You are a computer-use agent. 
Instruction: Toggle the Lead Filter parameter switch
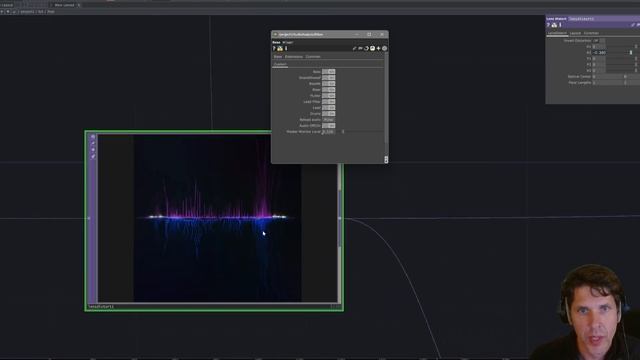329,102
